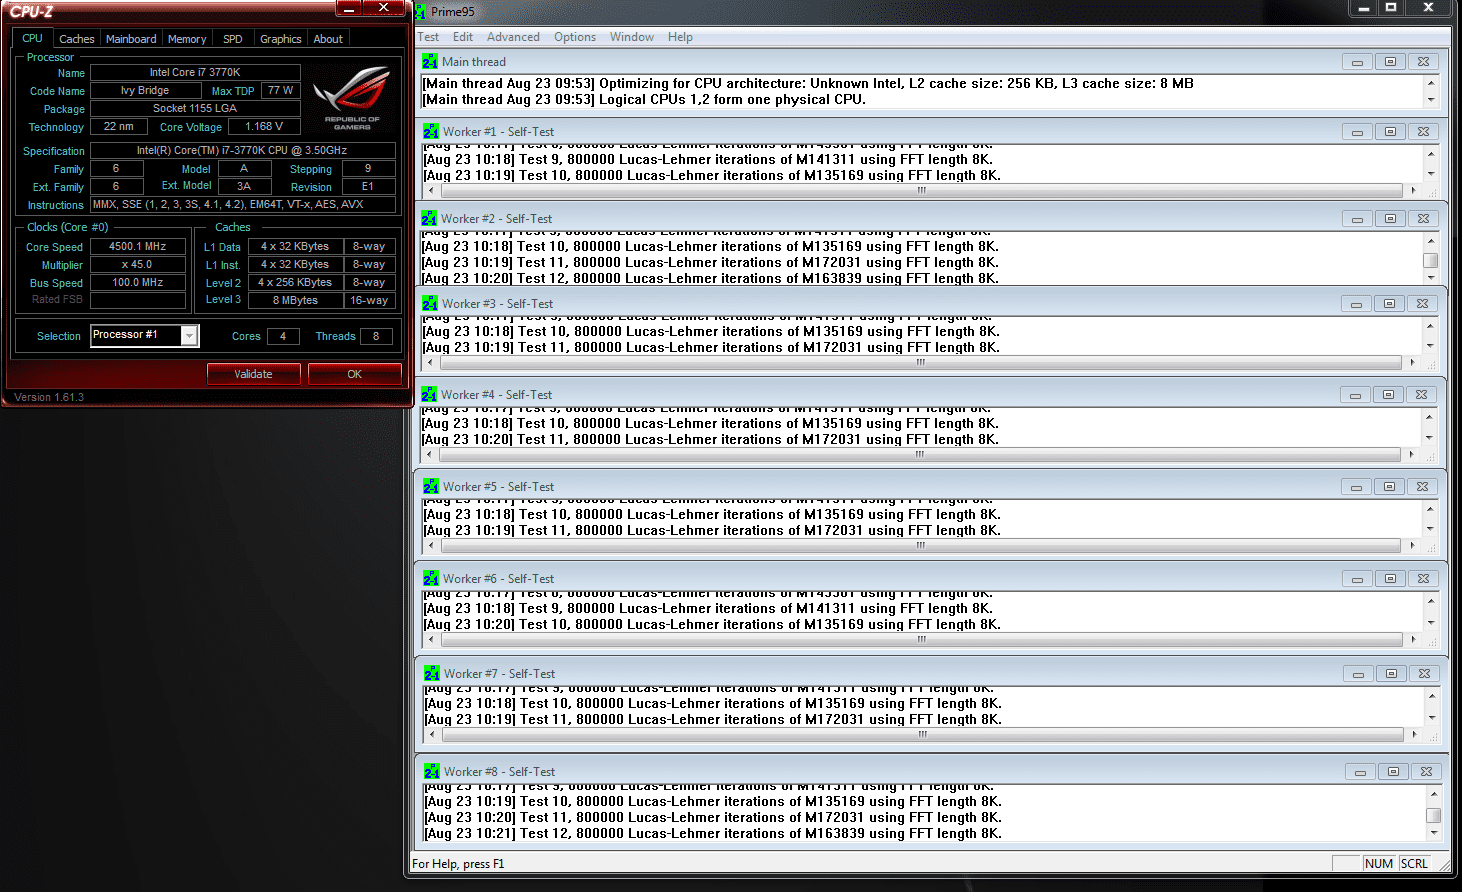Open the CPU tab in CPU-Z

[32, 39]
